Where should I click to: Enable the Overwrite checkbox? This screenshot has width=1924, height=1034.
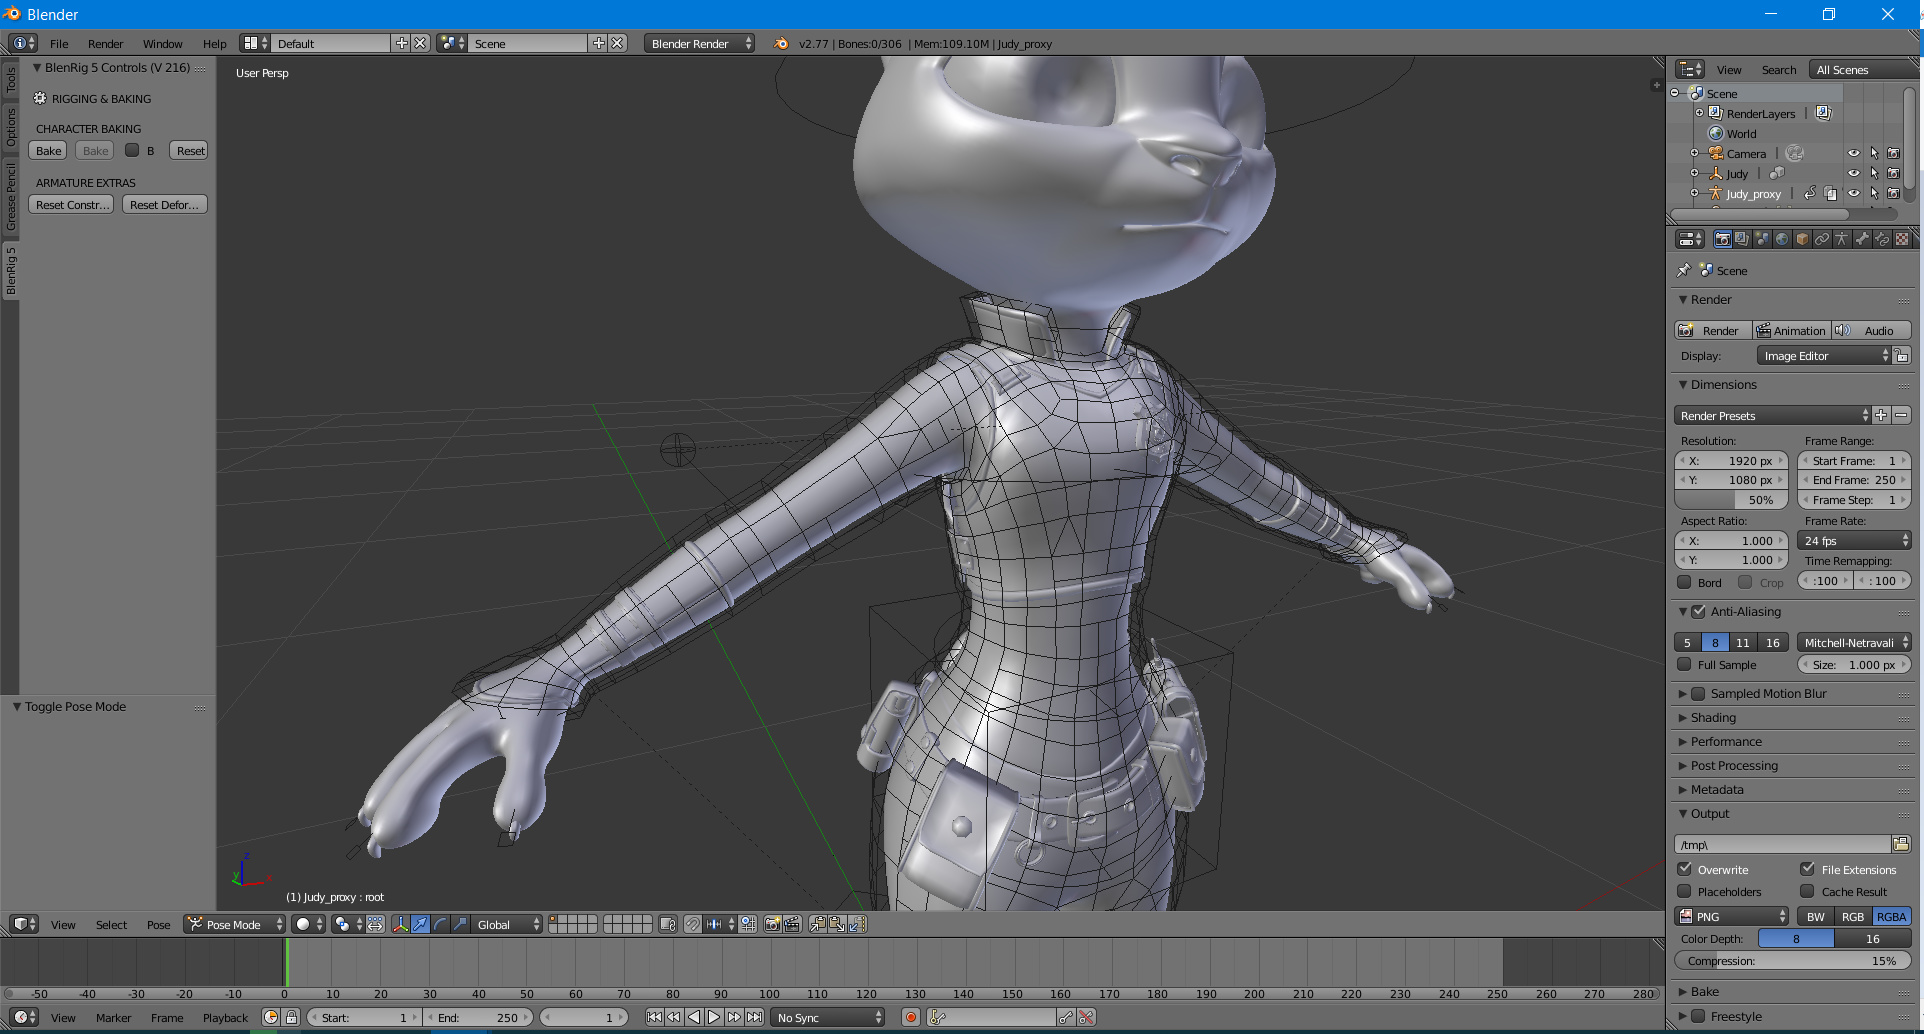pos(1685,869)
